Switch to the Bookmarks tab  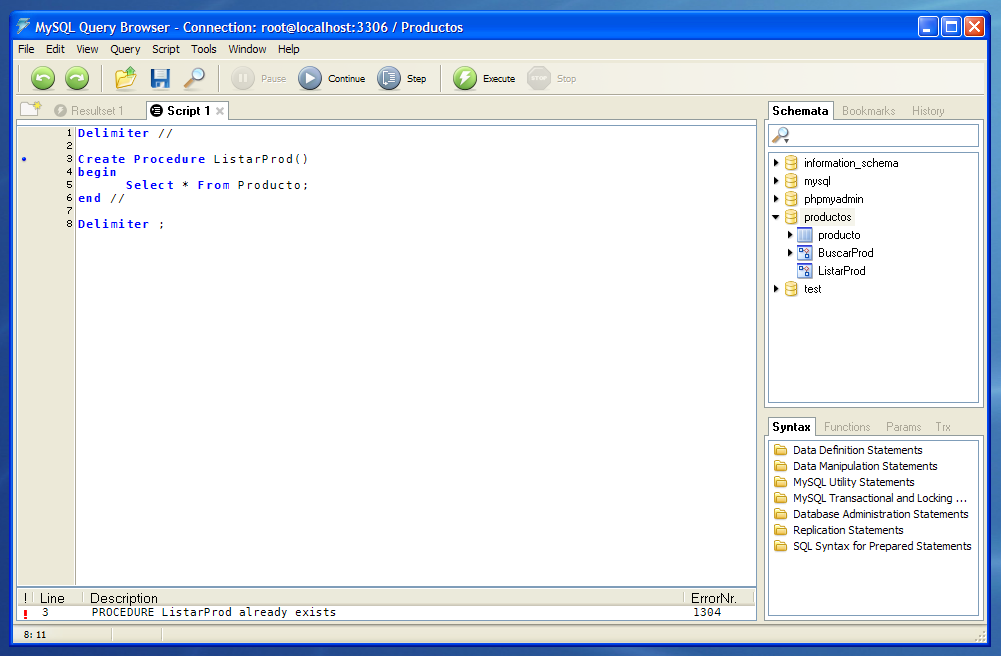868,111
